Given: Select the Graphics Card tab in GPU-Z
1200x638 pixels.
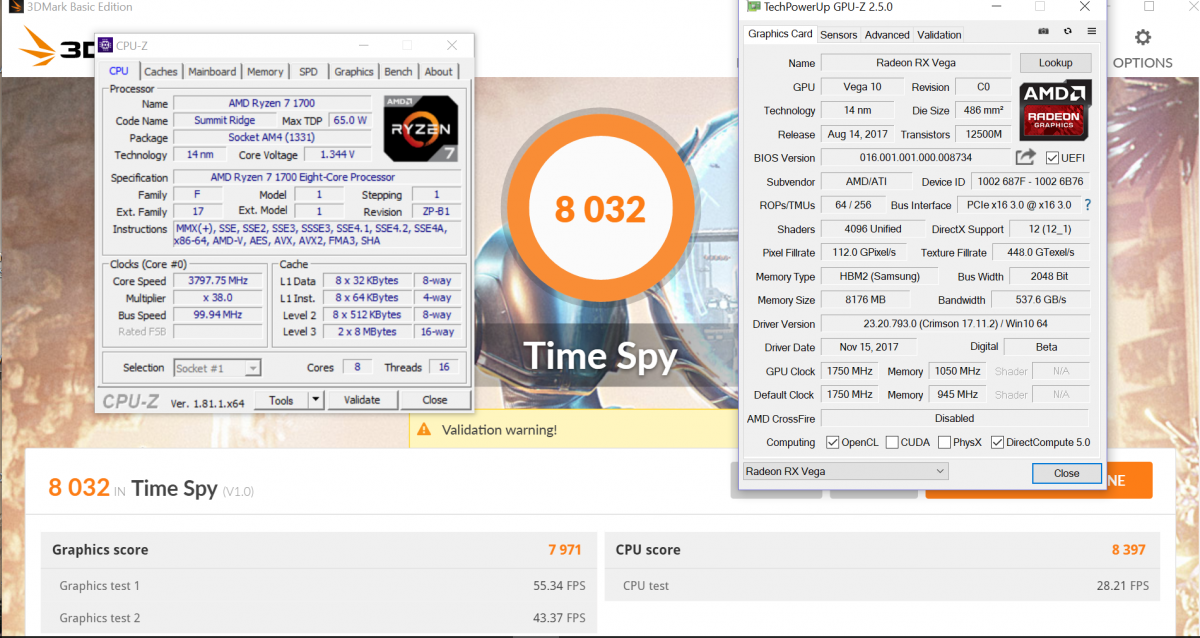Looking at the screenshot, I should (780, 33).
